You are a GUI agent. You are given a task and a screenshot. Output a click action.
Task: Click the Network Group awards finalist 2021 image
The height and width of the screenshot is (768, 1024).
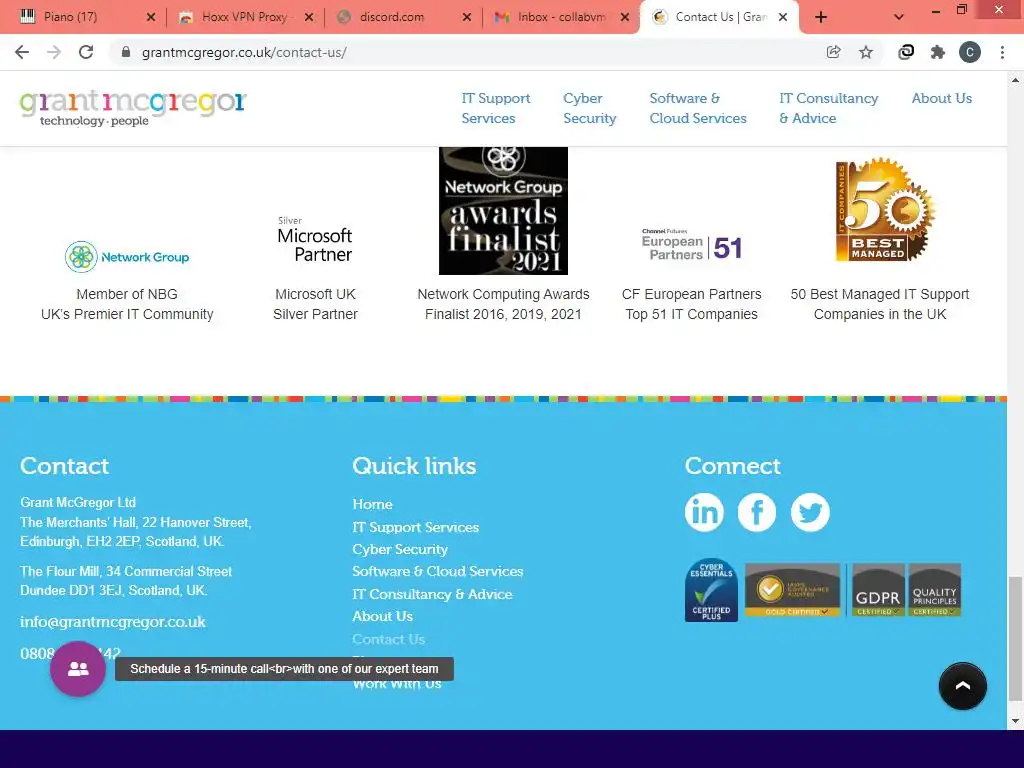point(503,211)
